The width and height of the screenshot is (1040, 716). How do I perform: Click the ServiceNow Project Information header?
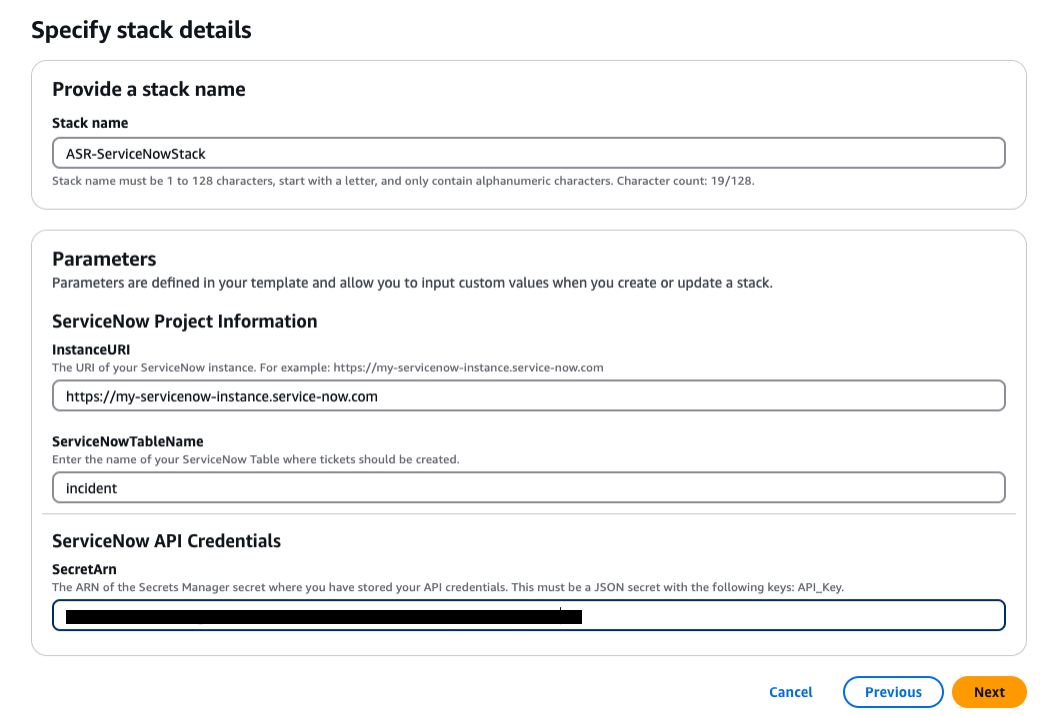click(x=185, y=321)
